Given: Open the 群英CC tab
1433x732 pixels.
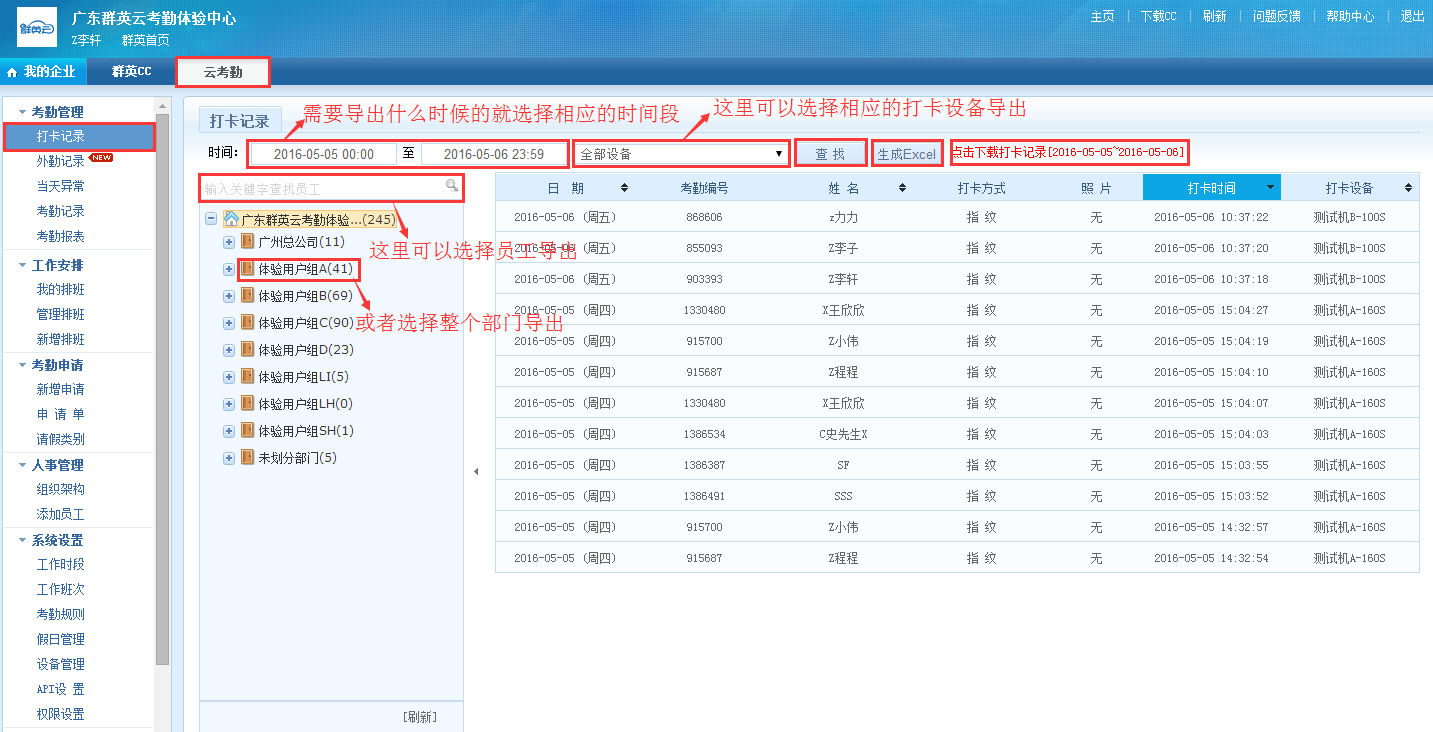Looking at the screenshot, I should tap(131, 72).
